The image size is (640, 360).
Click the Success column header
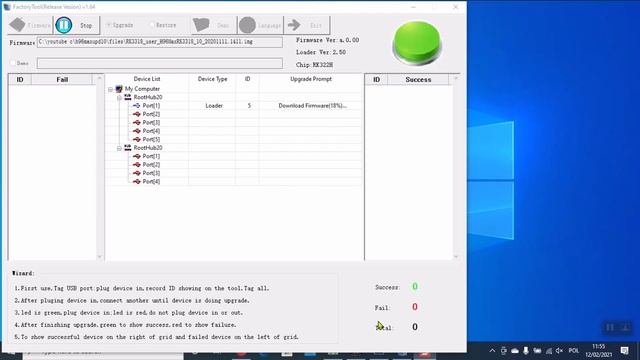tap(418, 80)
